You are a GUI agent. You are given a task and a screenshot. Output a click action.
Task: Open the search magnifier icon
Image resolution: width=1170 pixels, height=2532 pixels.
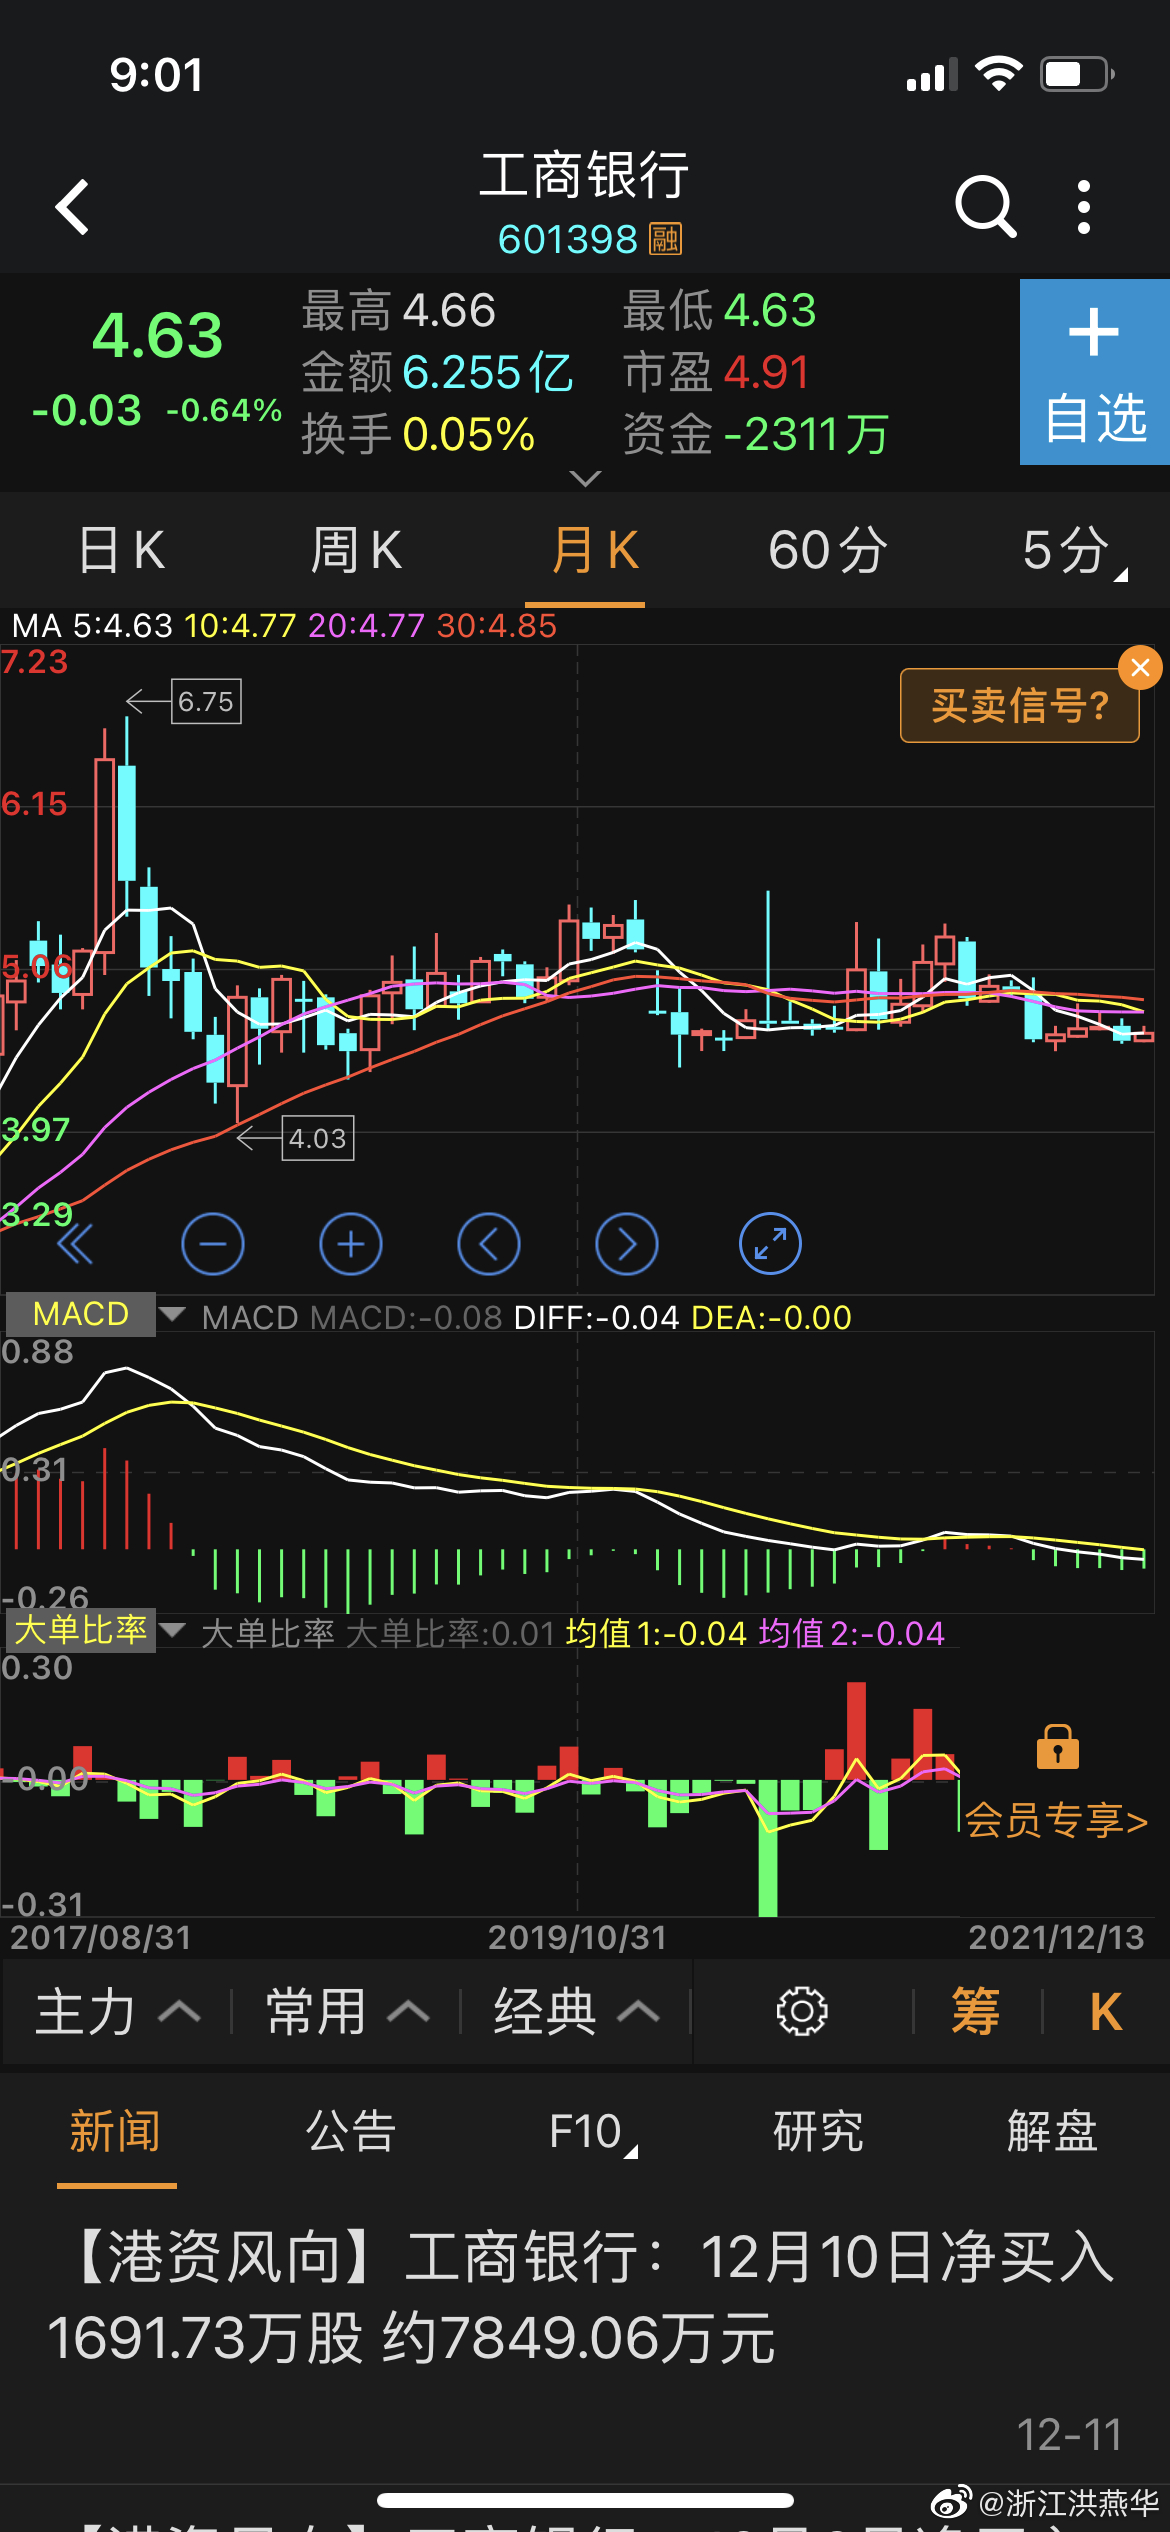[x=985, y=207]
